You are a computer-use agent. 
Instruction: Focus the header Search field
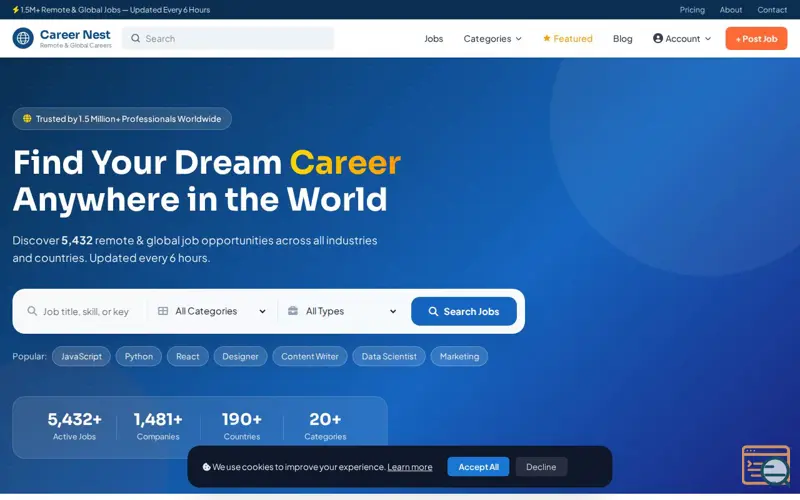click(228, 38)
